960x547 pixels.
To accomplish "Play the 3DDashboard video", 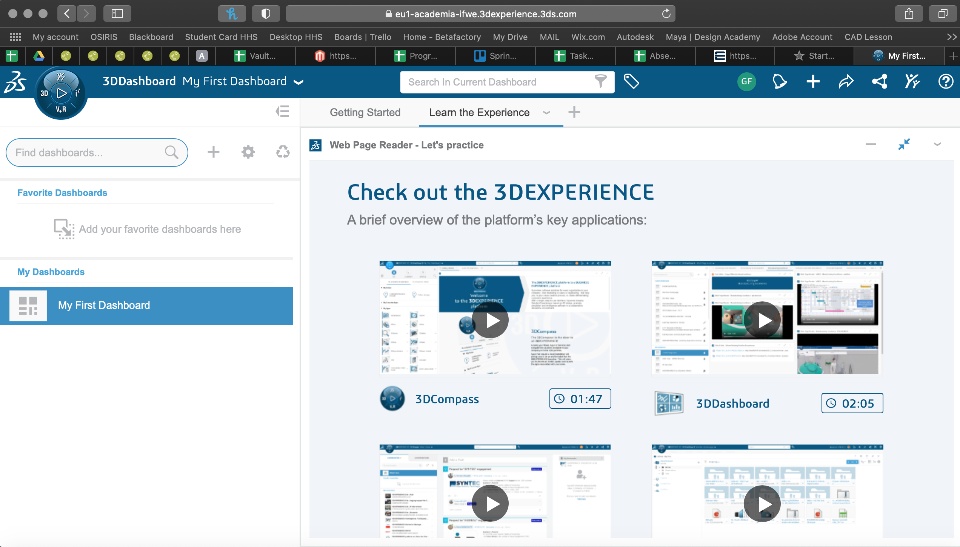I will pyautogui.click(x=762, y=320).
